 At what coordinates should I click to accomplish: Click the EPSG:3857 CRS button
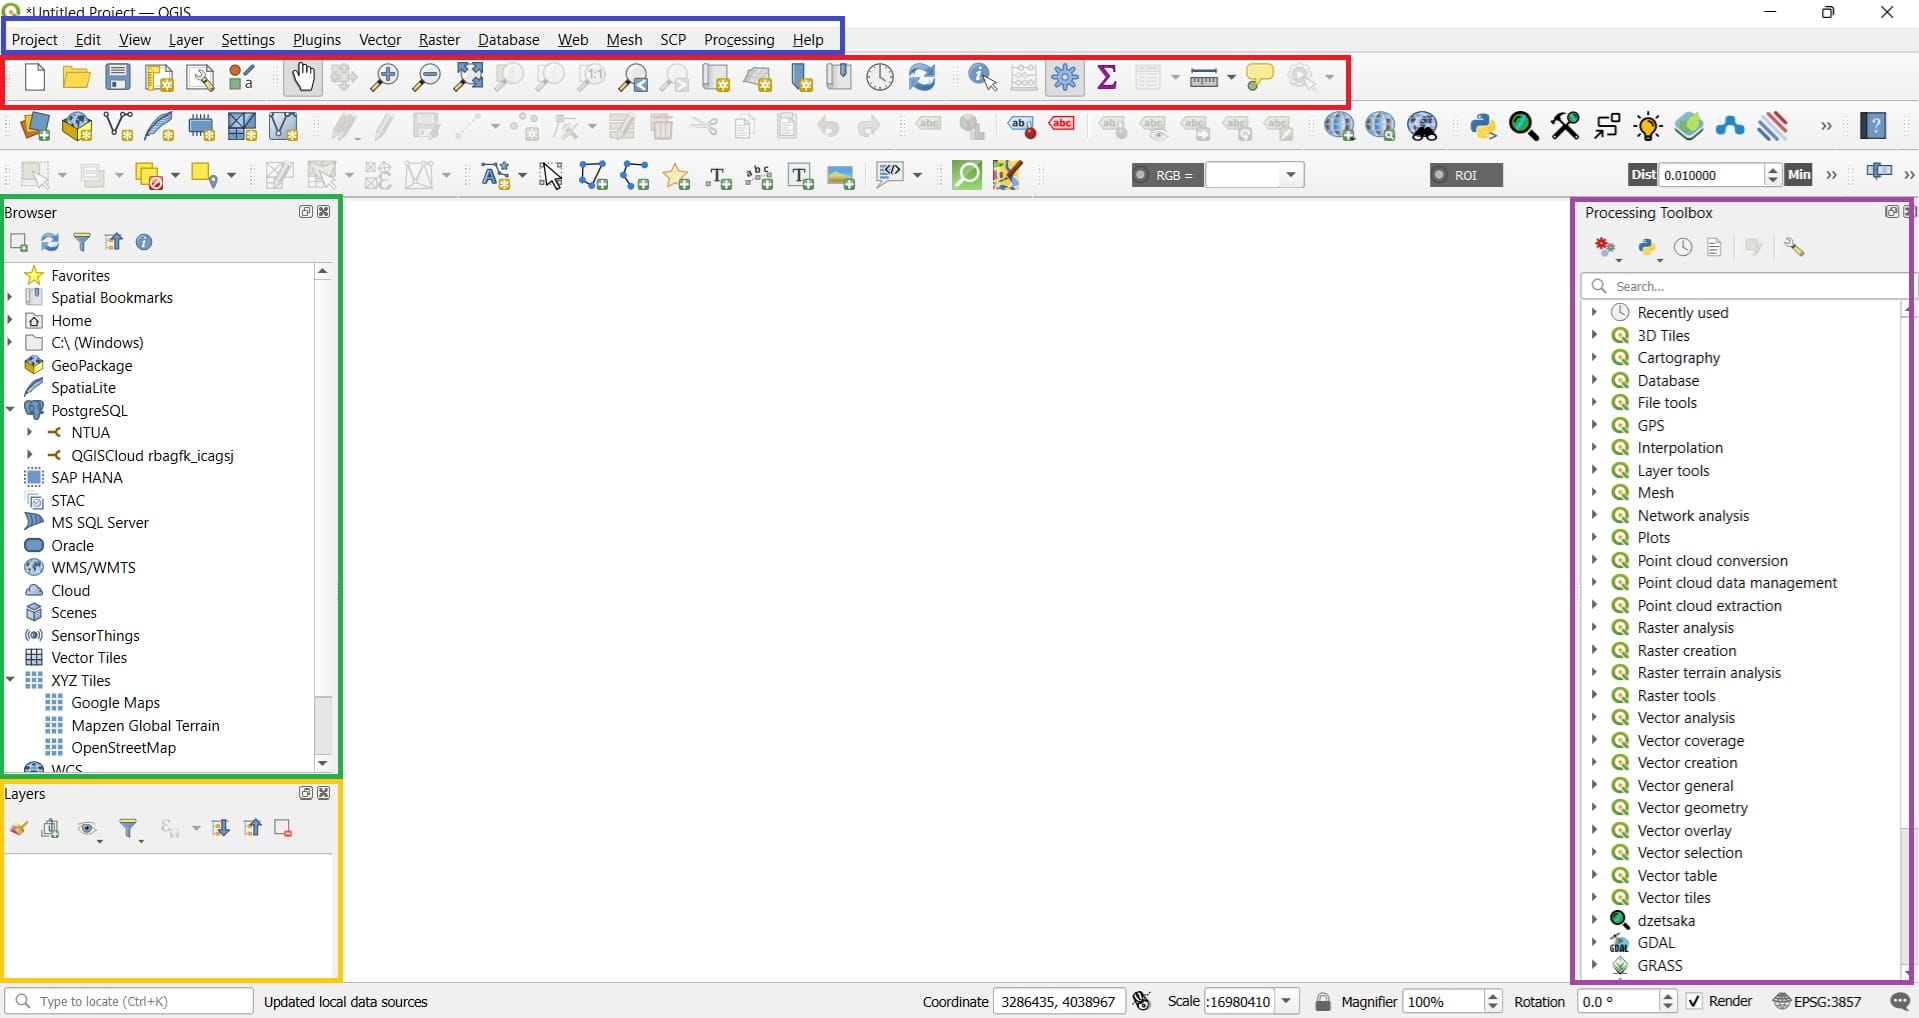(x=1817, y=1001)
